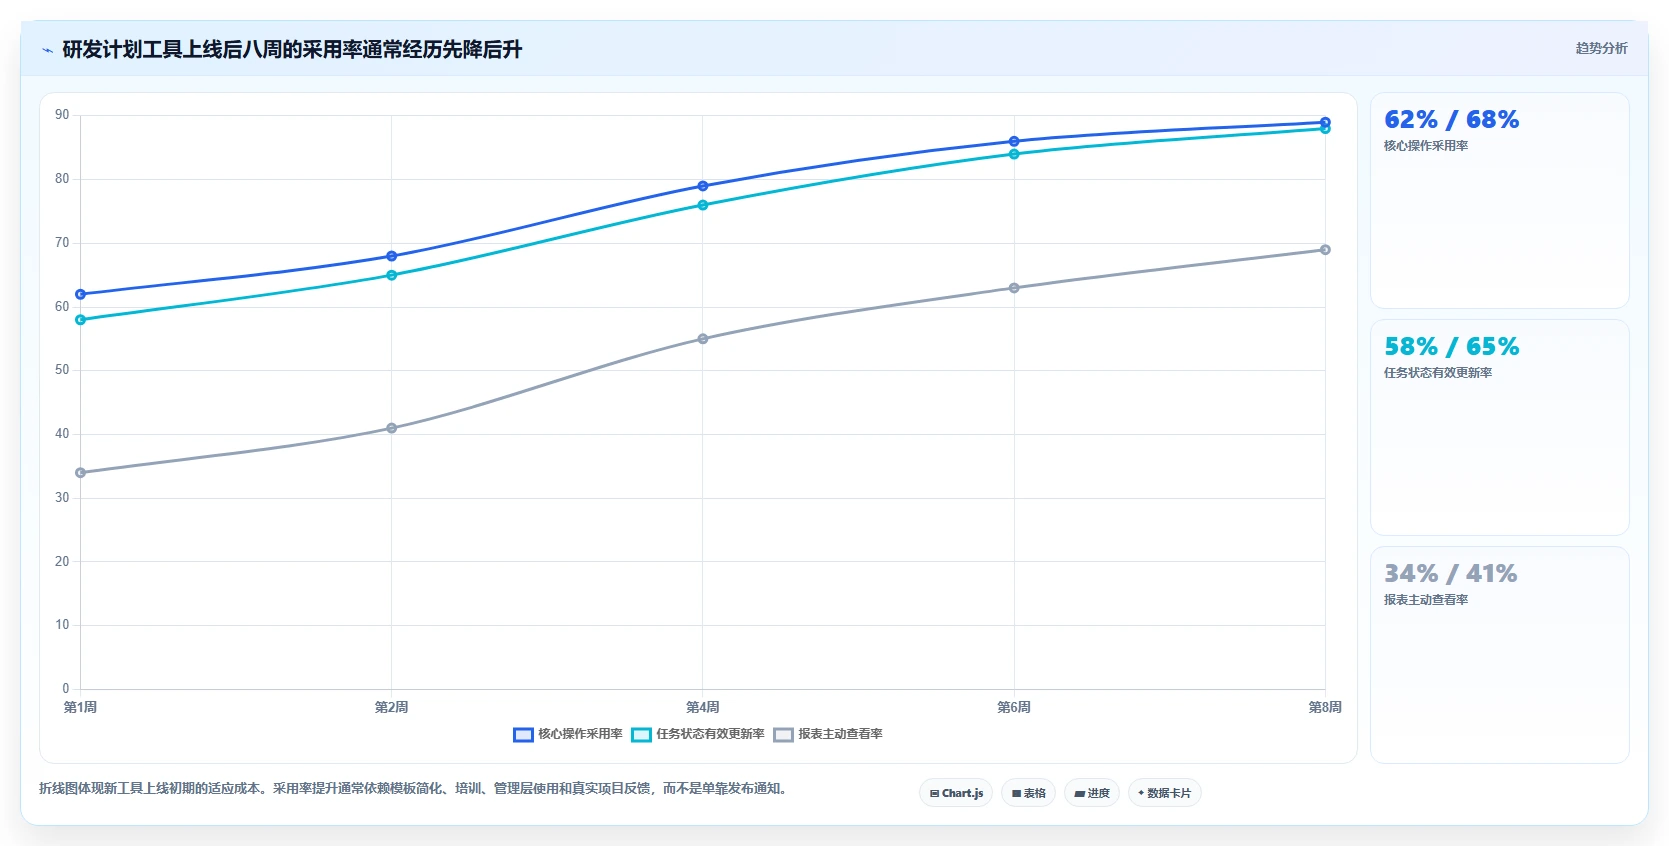1669x846 pixels.
Task: Select the teal 任务状态有效更新率 point at 第6周
Action: 1014,154
